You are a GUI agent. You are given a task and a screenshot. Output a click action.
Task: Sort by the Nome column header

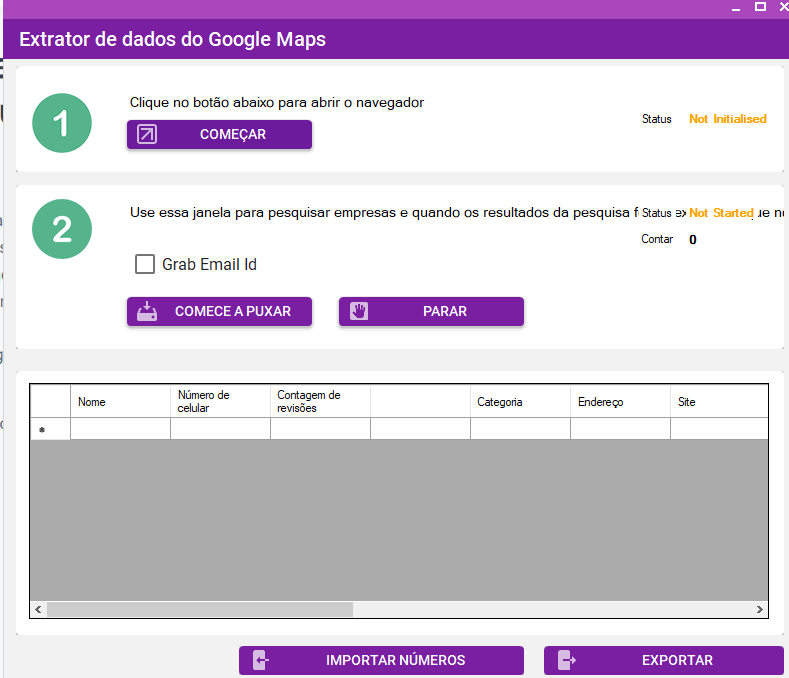(120, 402)
